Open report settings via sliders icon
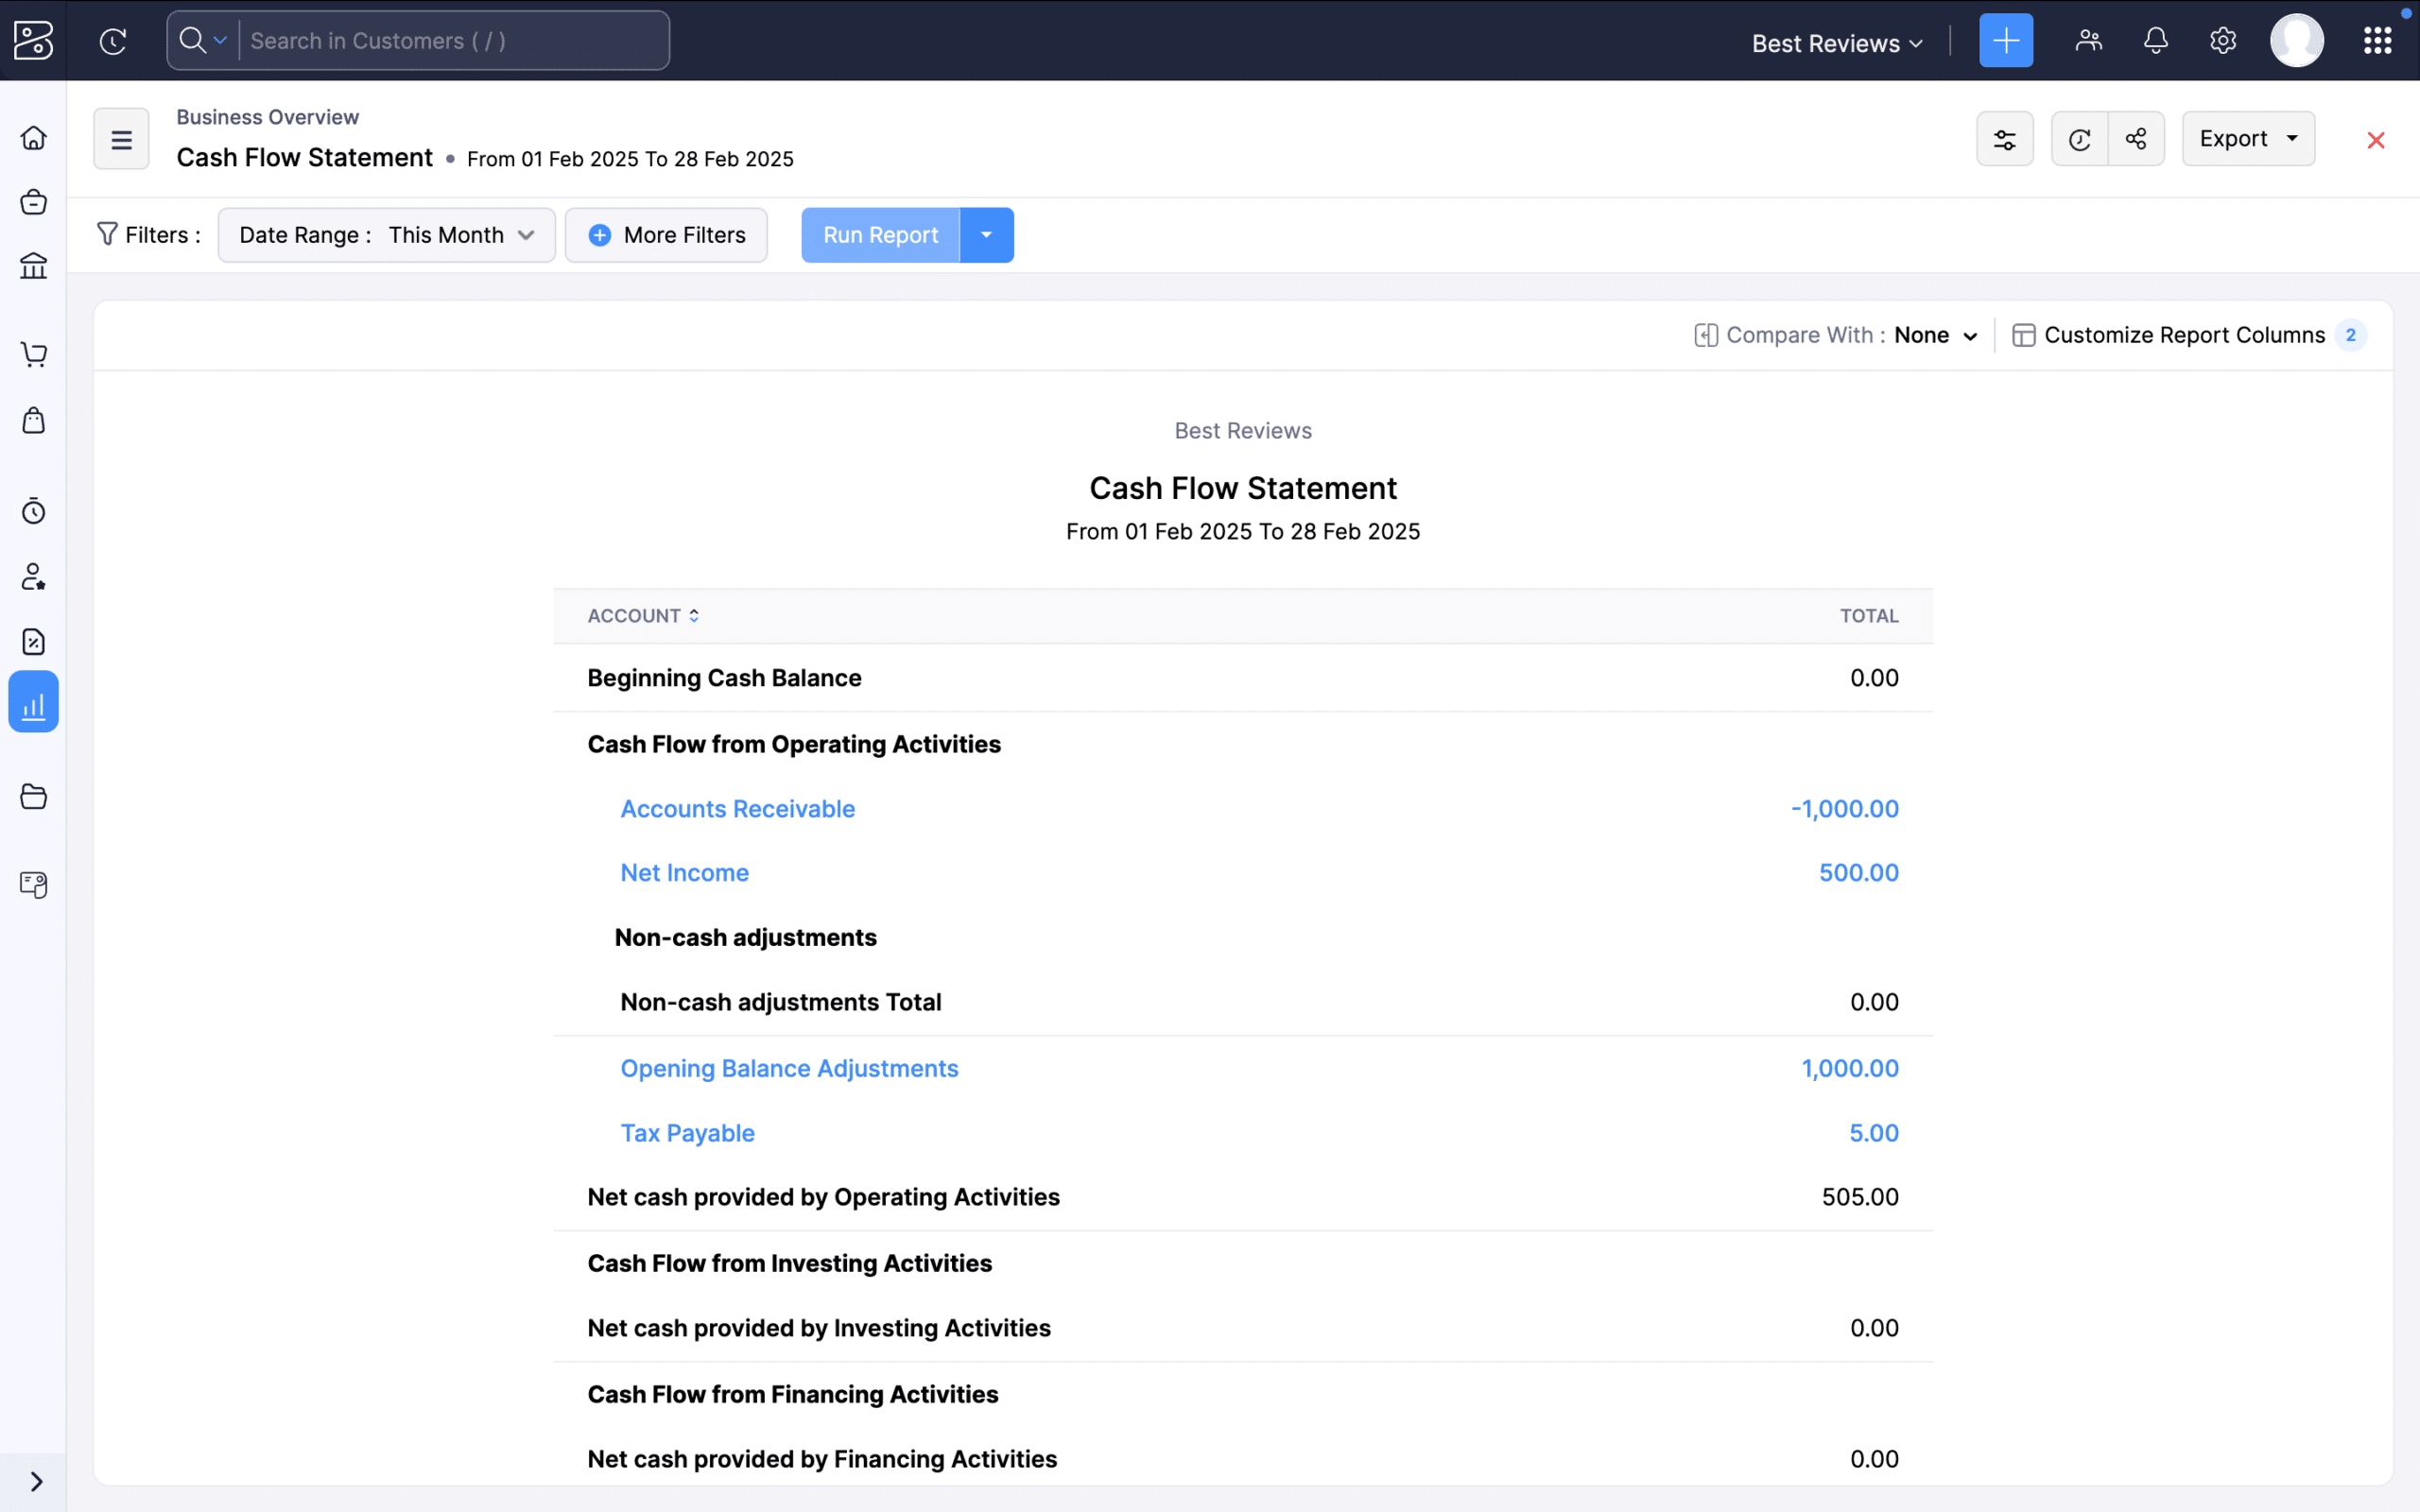Viewport: 2420px width, 1512px height. [x=2006, y=138]
